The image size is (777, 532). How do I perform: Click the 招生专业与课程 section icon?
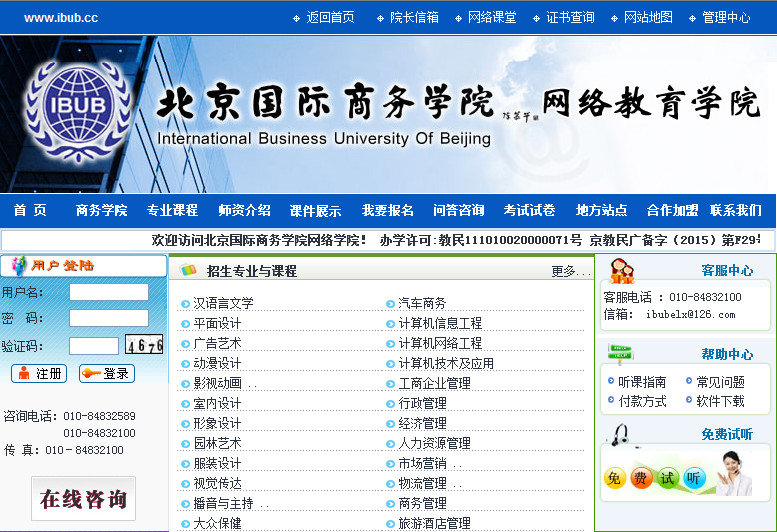pos(189,270)
